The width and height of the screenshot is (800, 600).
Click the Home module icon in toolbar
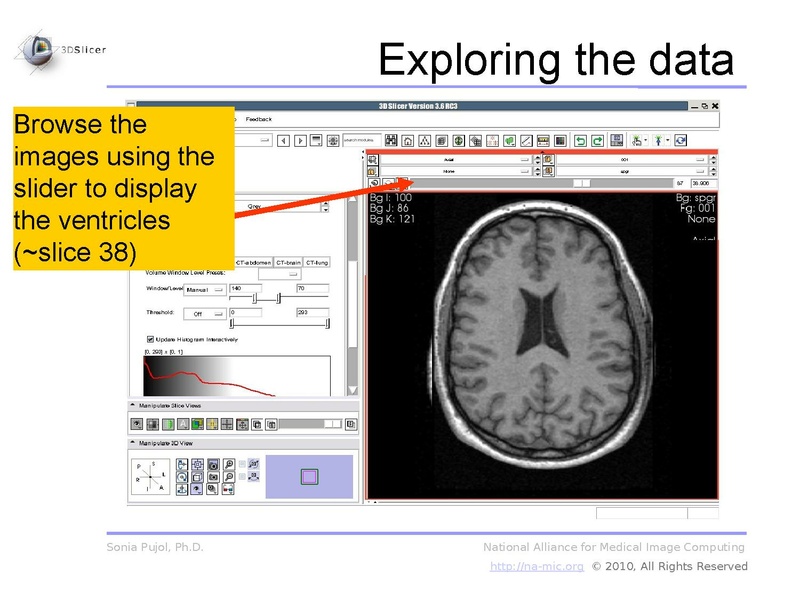[x=409, y=140]
